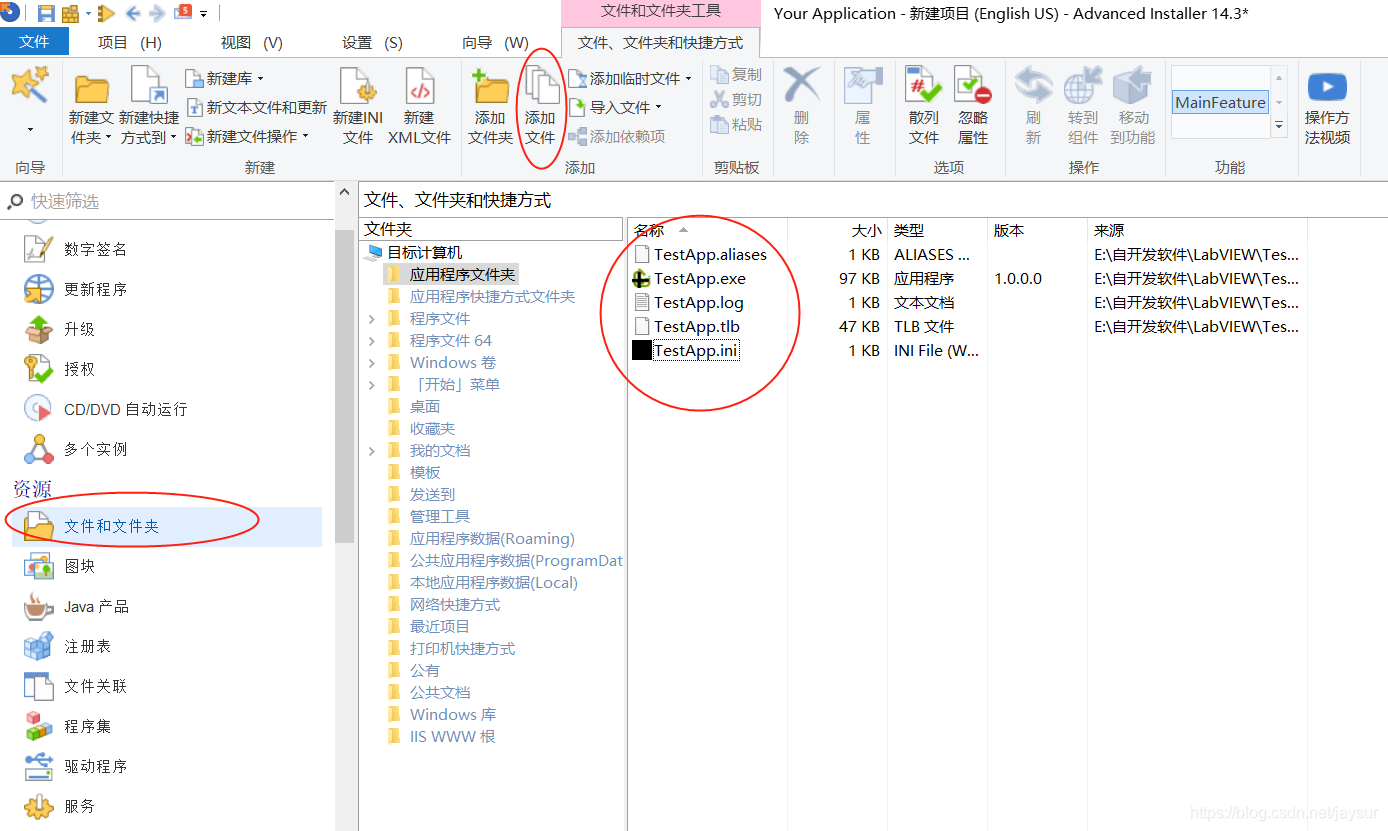
Task: Open the New Library (新建库) dropdown
Action: (225, 78)
